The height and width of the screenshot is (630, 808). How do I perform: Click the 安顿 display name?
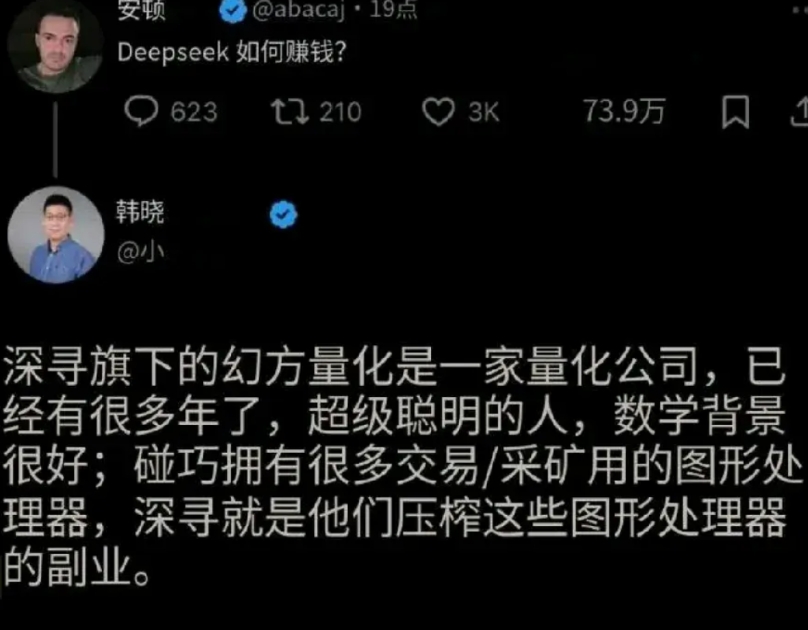click(141, 10)
